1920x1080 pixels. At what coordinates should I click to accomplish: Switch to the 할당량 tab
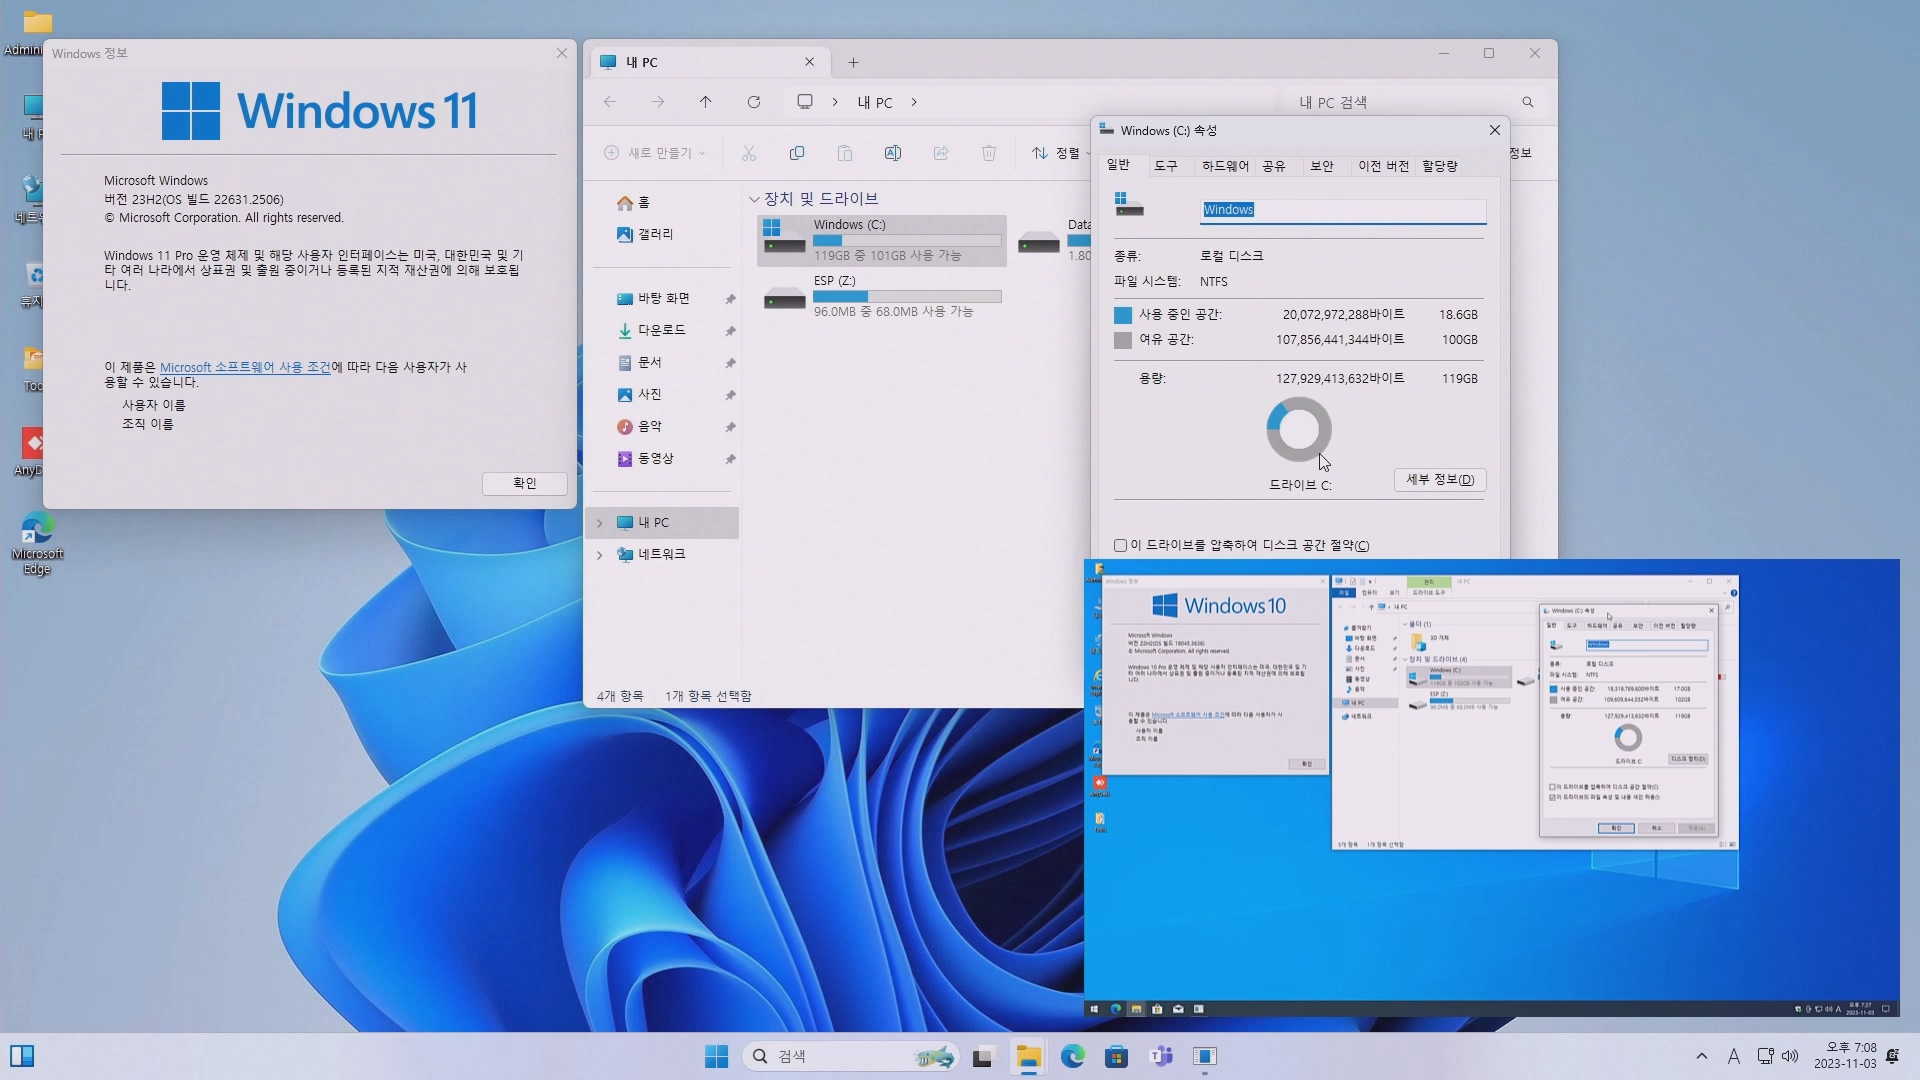1440,166
